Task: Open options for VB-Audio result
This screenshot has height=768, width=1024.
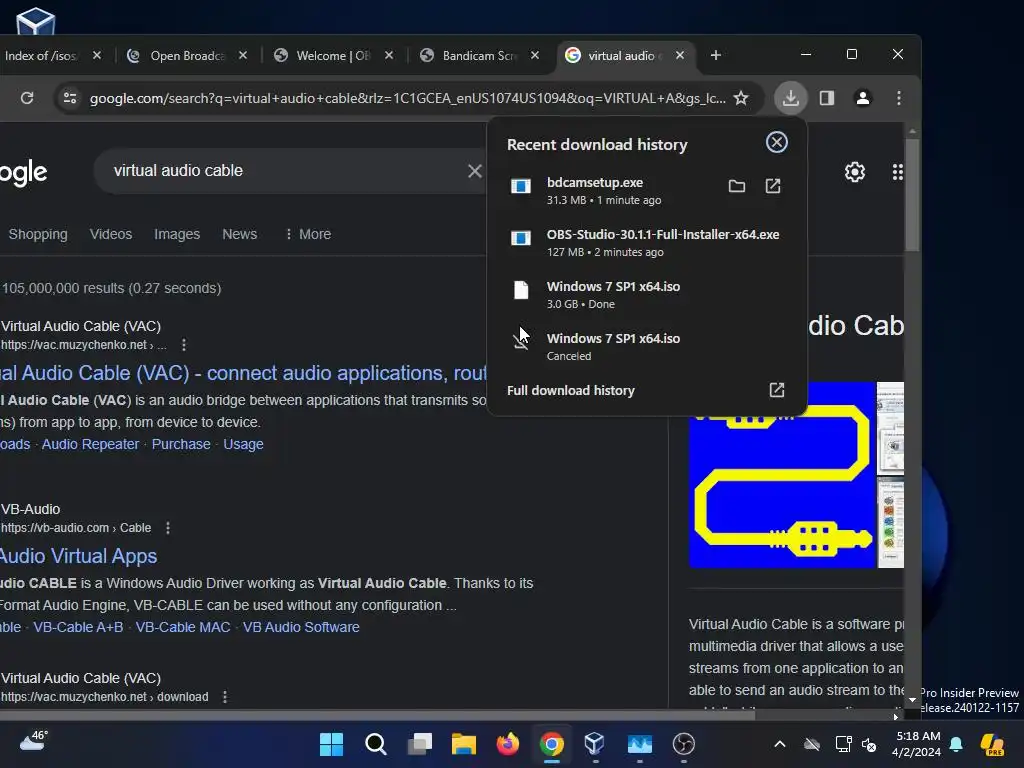Action: click(x=168, y=528)
